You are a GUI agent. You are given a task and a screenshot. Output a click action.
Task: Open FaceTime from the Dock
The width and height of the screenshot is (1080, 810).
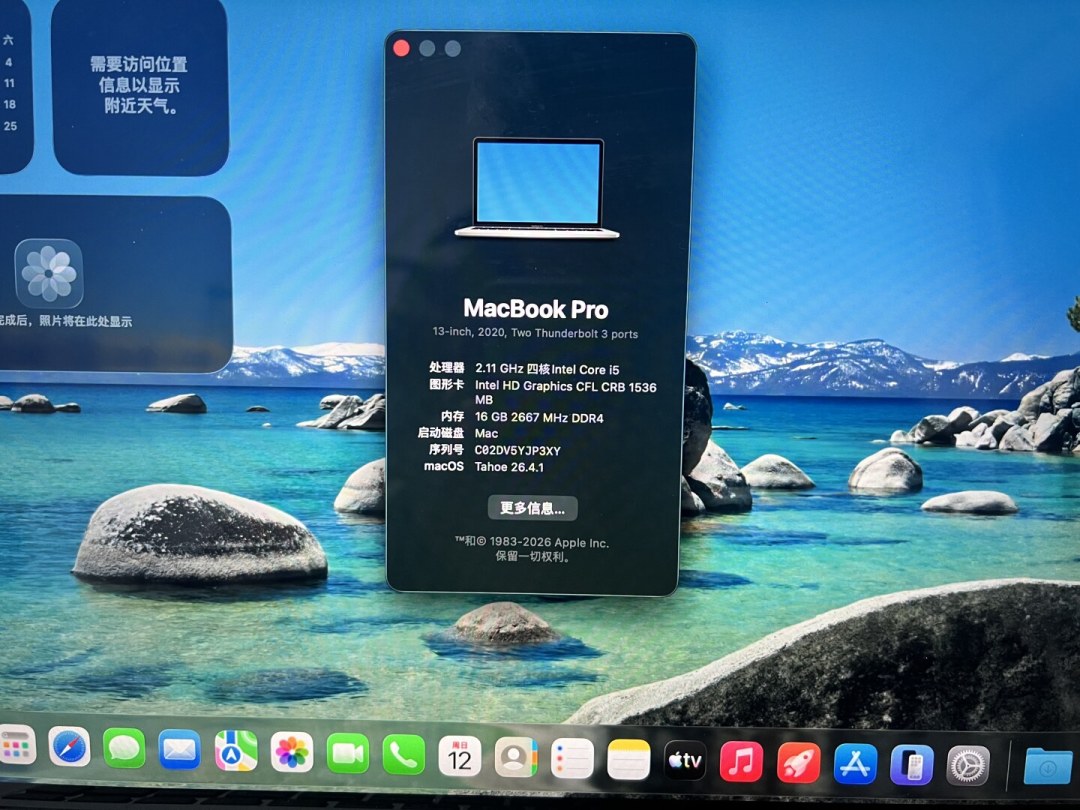348,754
